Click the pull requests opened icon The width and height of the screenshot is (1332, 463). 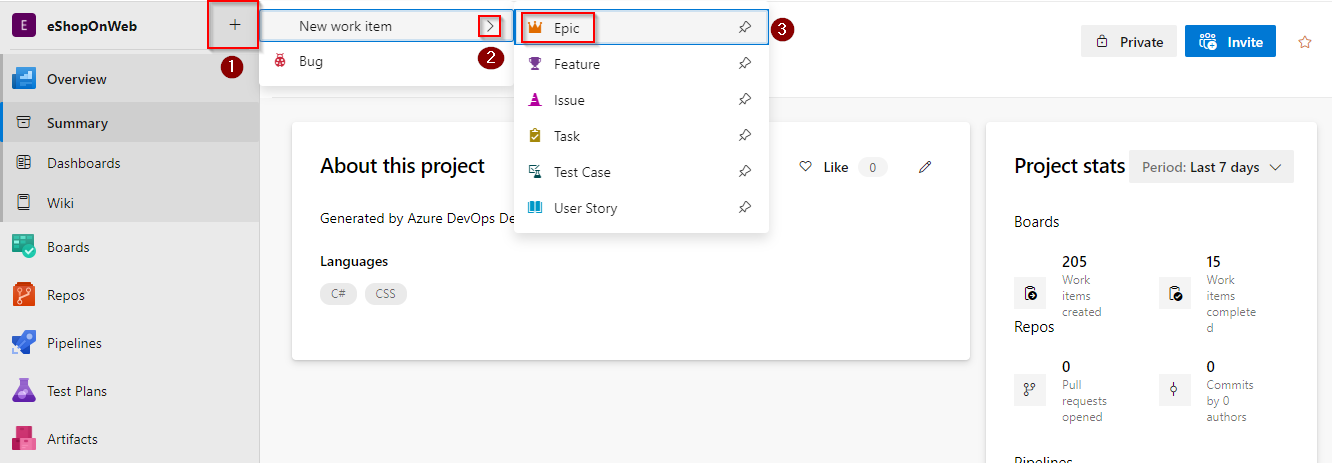click(1030, 389)
